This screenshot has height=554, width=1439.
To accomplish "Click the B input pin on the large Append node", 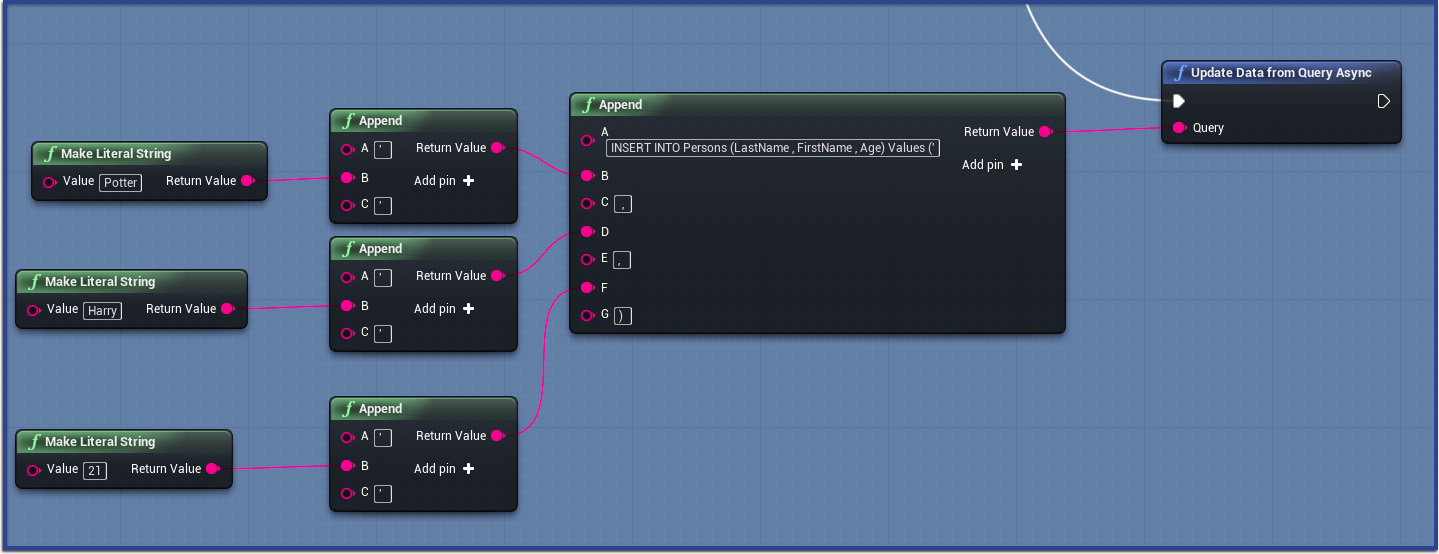I will (588, 176).
